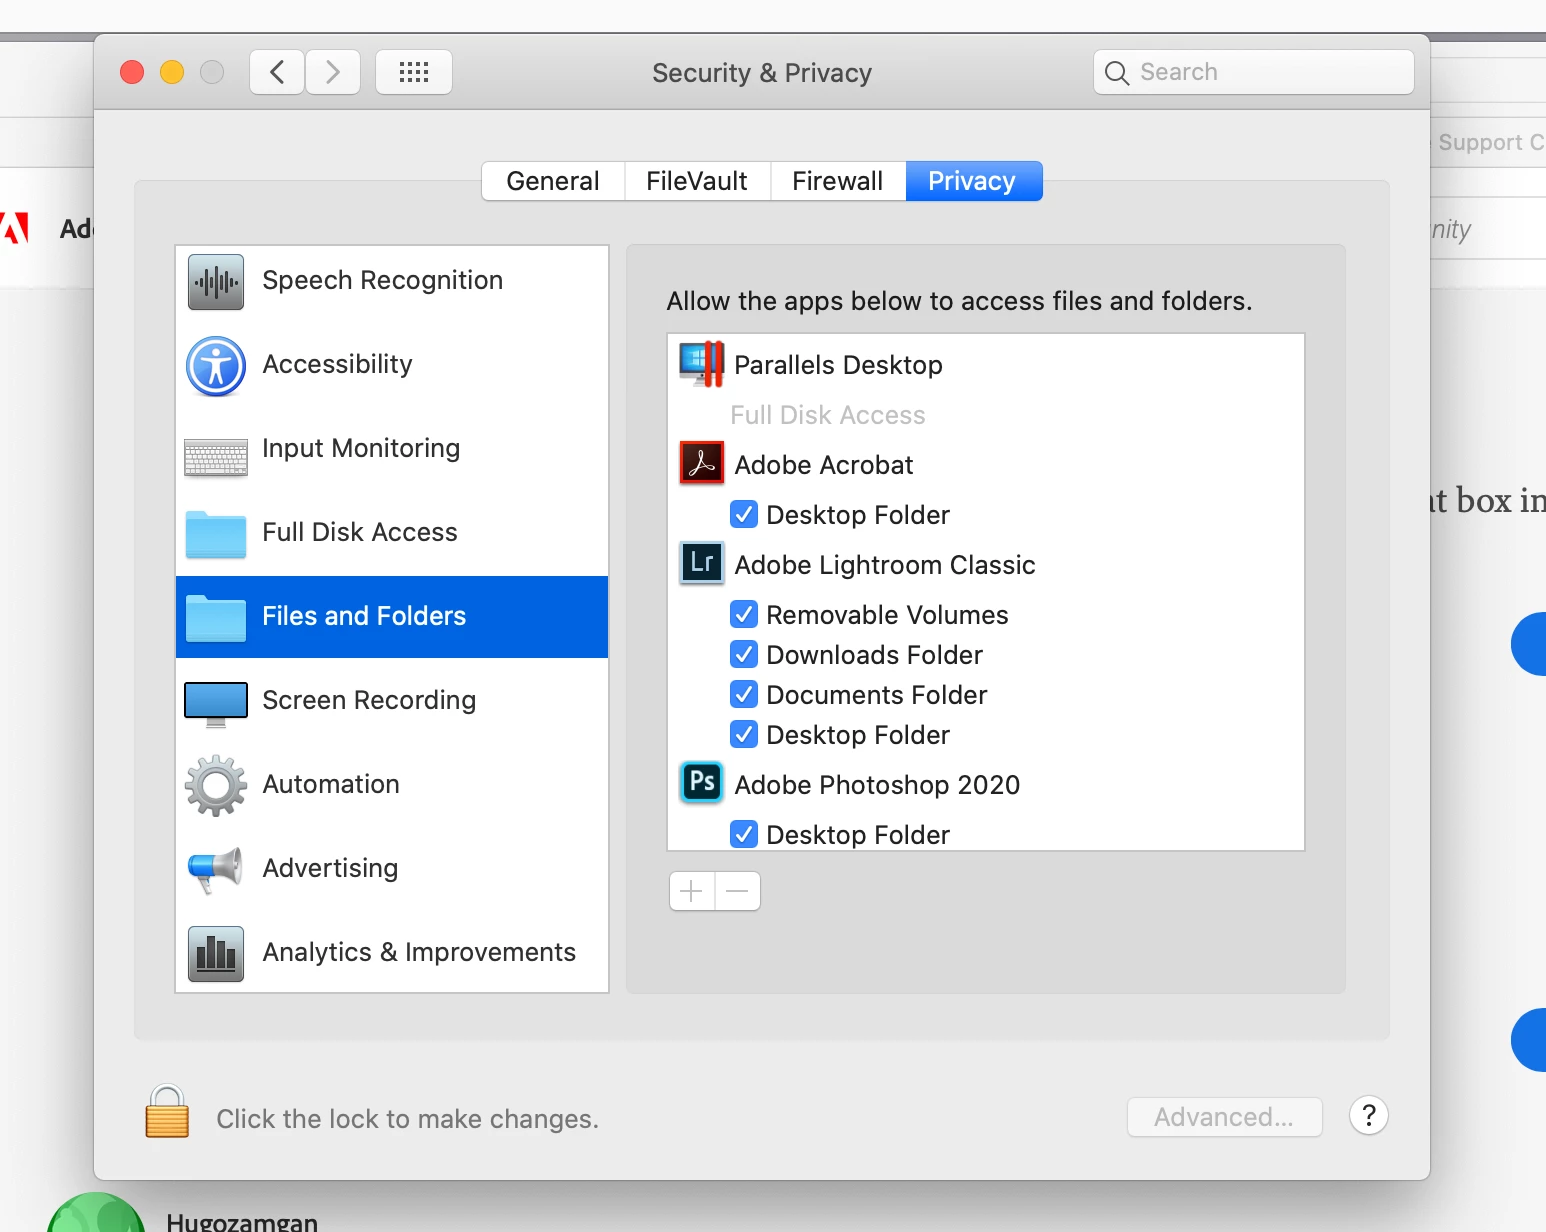Click the magnifying glass search icon
The width and height of the screenshot is (1546, 1232).
(x=1117, y=73)
